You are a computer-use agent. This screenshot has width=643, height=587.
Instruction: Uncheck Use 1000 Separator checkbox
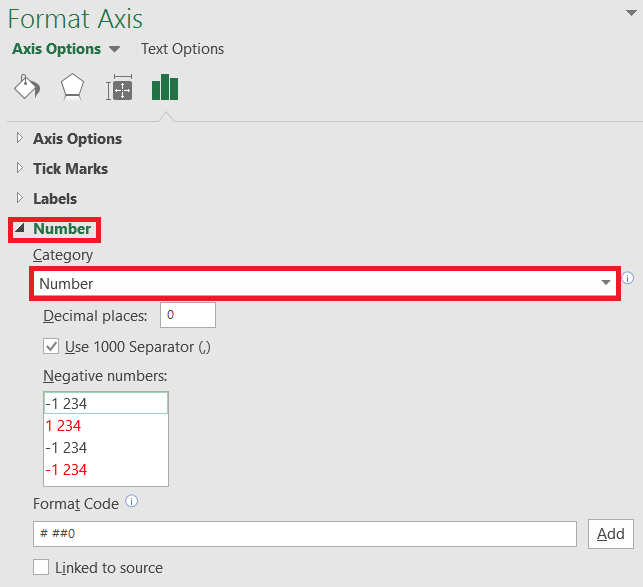[51, 347]
